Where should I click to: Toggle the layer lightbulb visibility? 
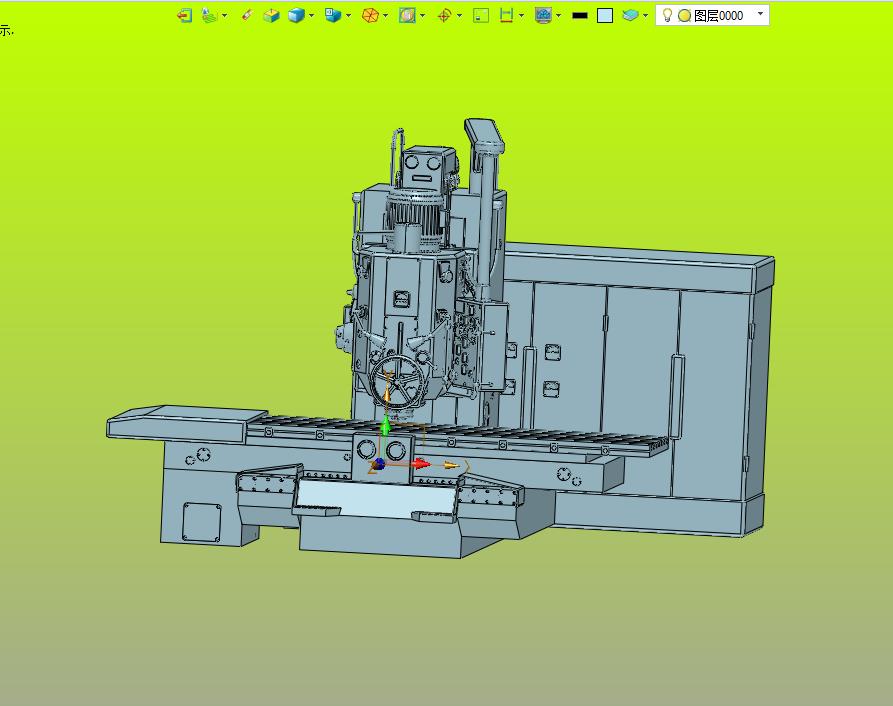[x=667, y=15]
